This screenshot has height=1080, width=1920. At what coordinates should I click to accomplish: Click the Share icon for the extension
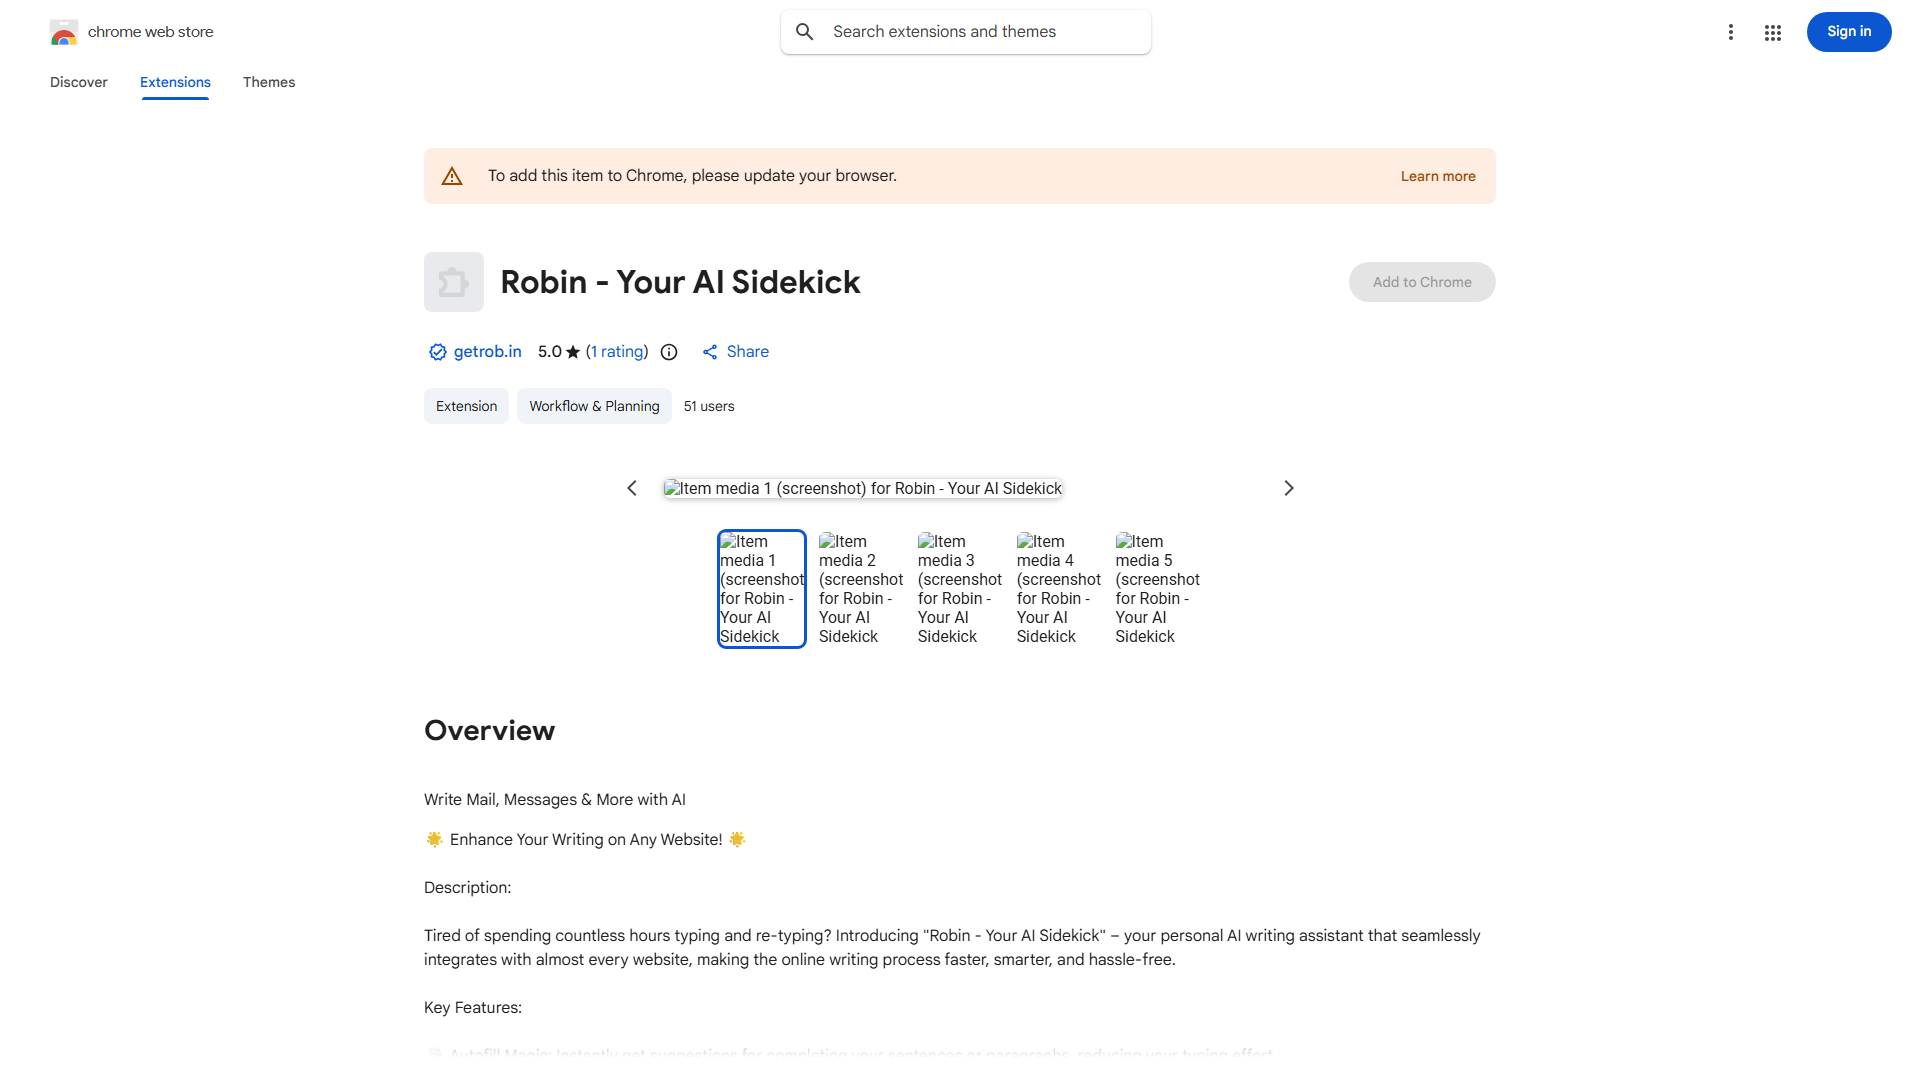click(710, 352)
